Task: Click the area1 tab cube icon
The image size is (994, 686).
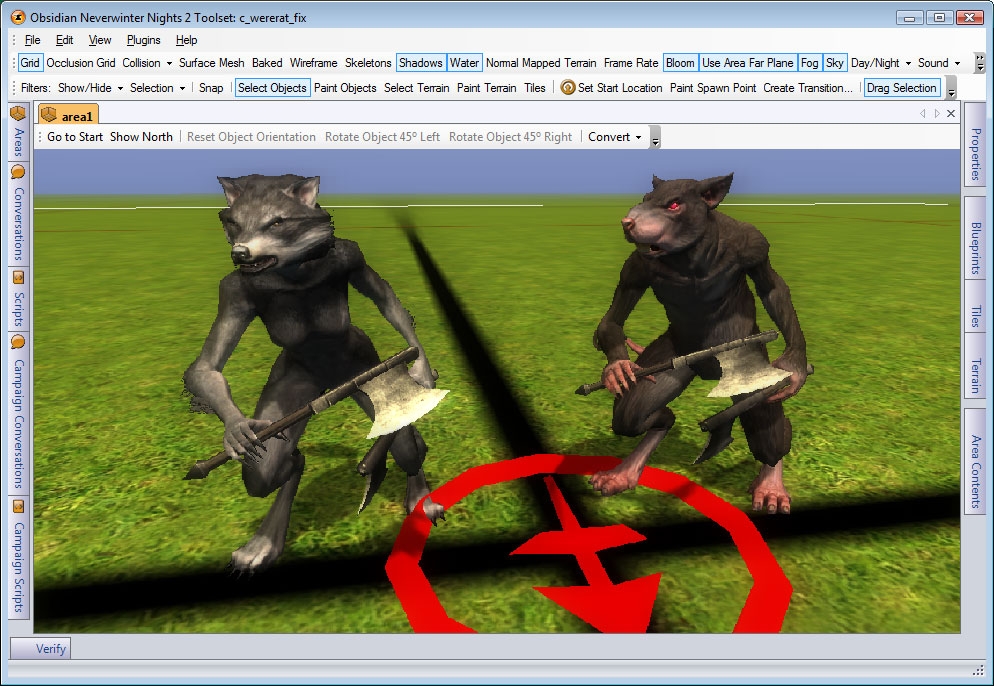Action: click(x=48, y=115)
